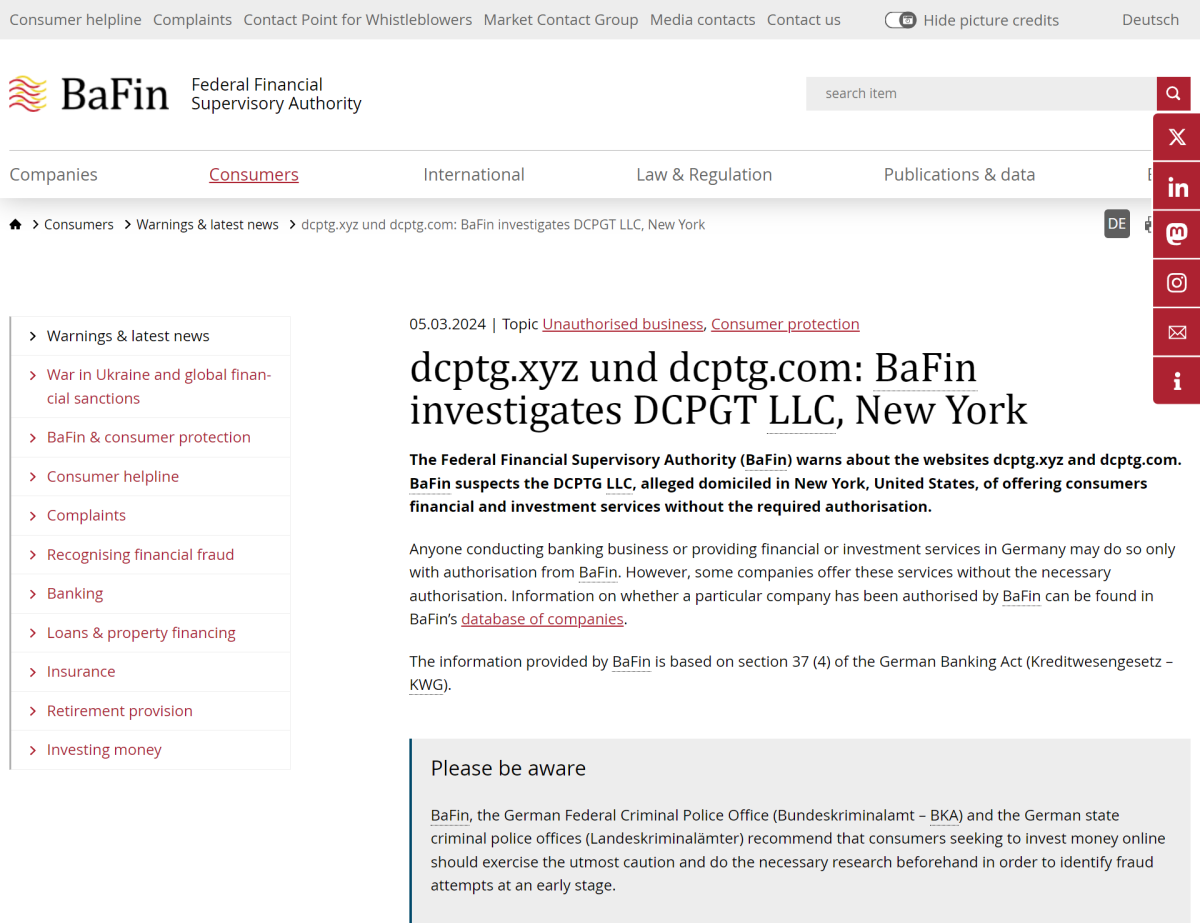Open the info sidebar icon

(x=1176, y=380)
